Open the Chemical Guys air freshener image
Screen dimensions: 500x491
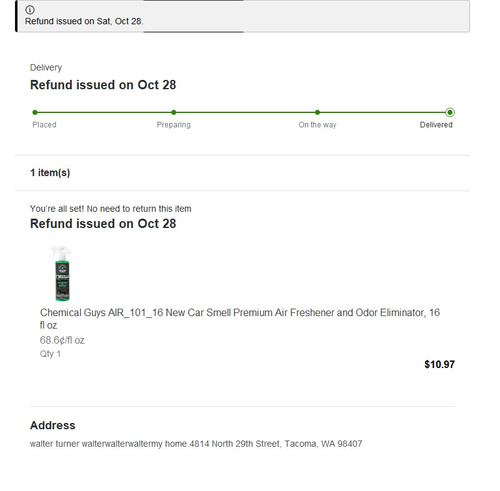[x=62, y=273]
